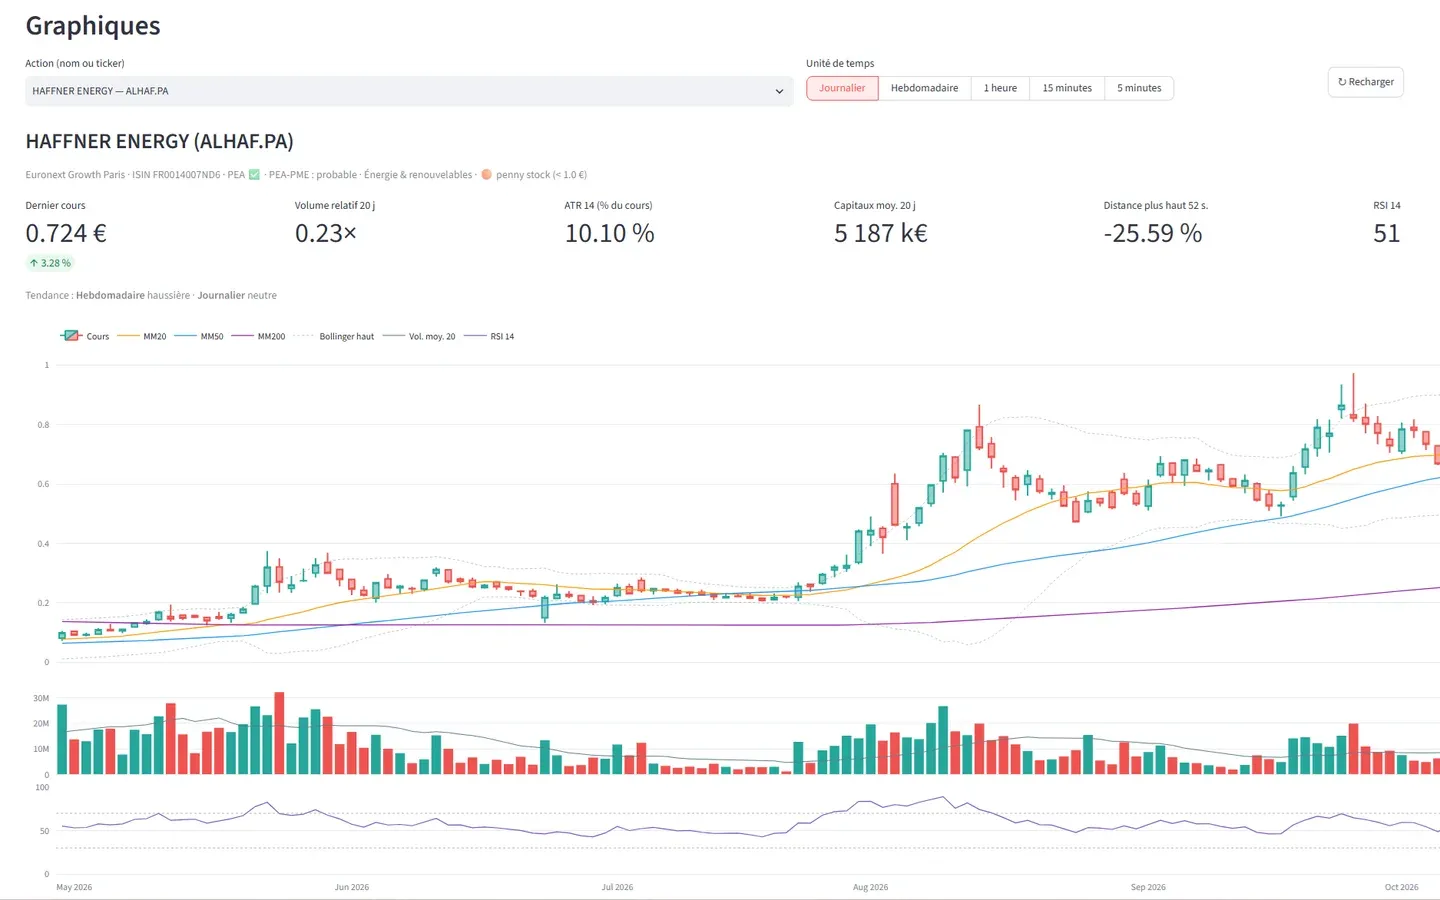Toggle the MM200 legend entry

258,336
